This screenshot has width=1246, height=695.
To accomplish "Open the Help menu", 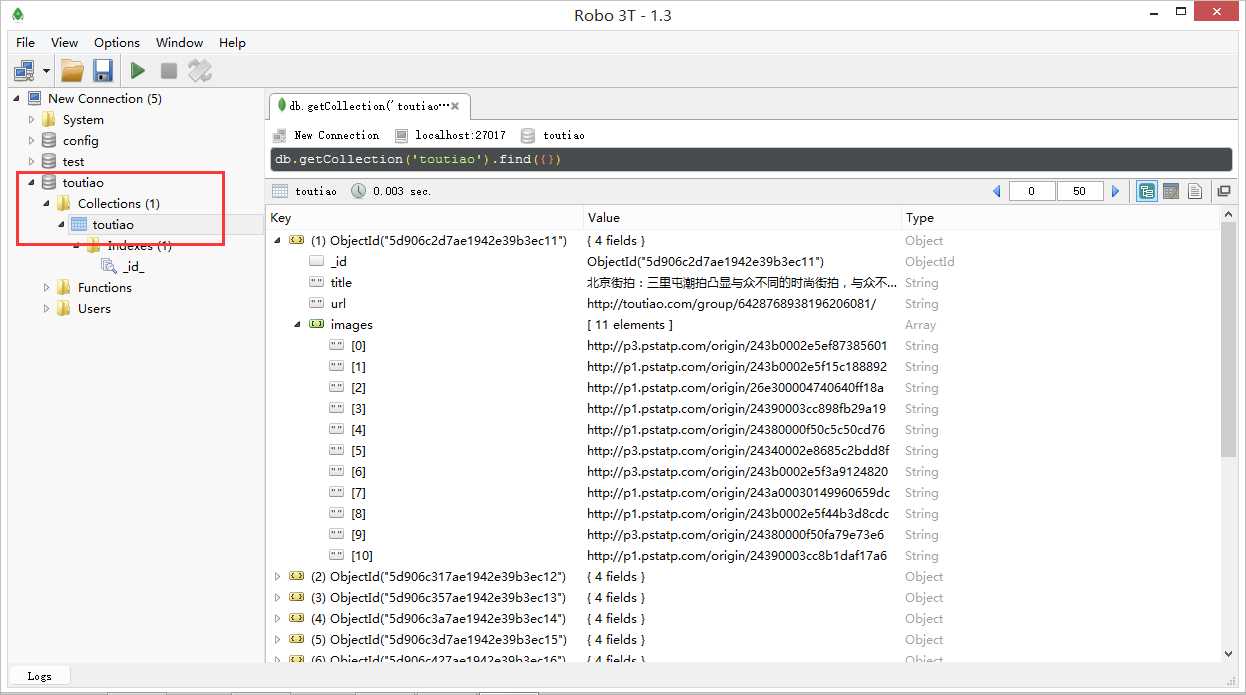I will coord(232,42).
